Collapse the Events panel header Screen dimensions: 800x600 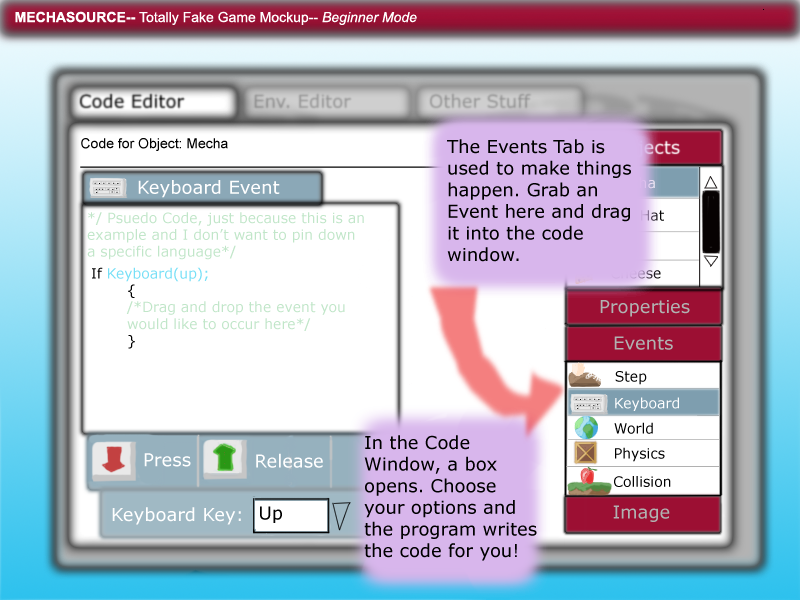coord(643,343)
